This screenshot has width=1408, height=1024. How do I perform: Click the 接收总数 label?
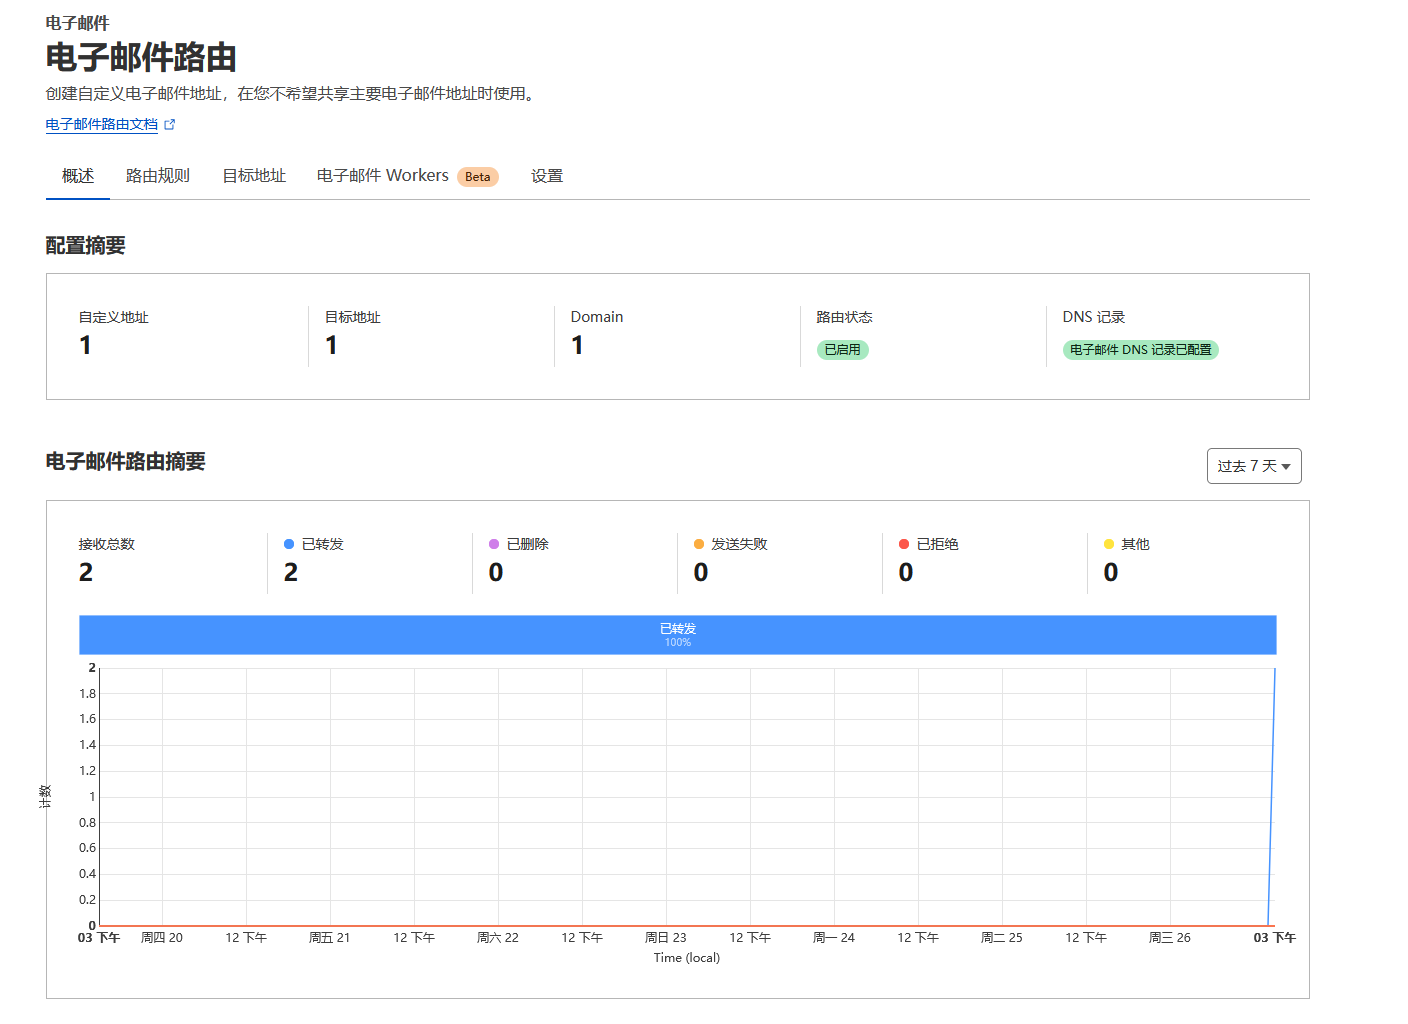107,544
